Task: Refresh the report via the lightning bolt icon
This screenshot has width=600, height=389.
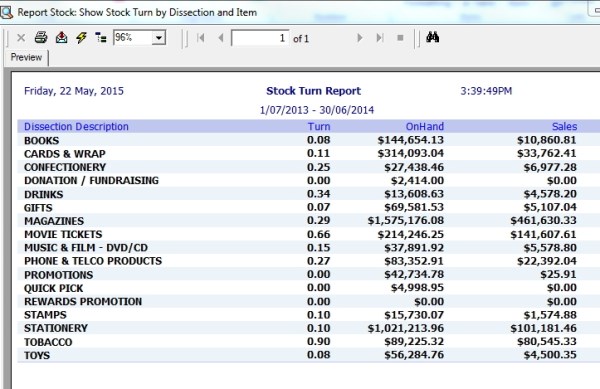Action: click(81, 37)
